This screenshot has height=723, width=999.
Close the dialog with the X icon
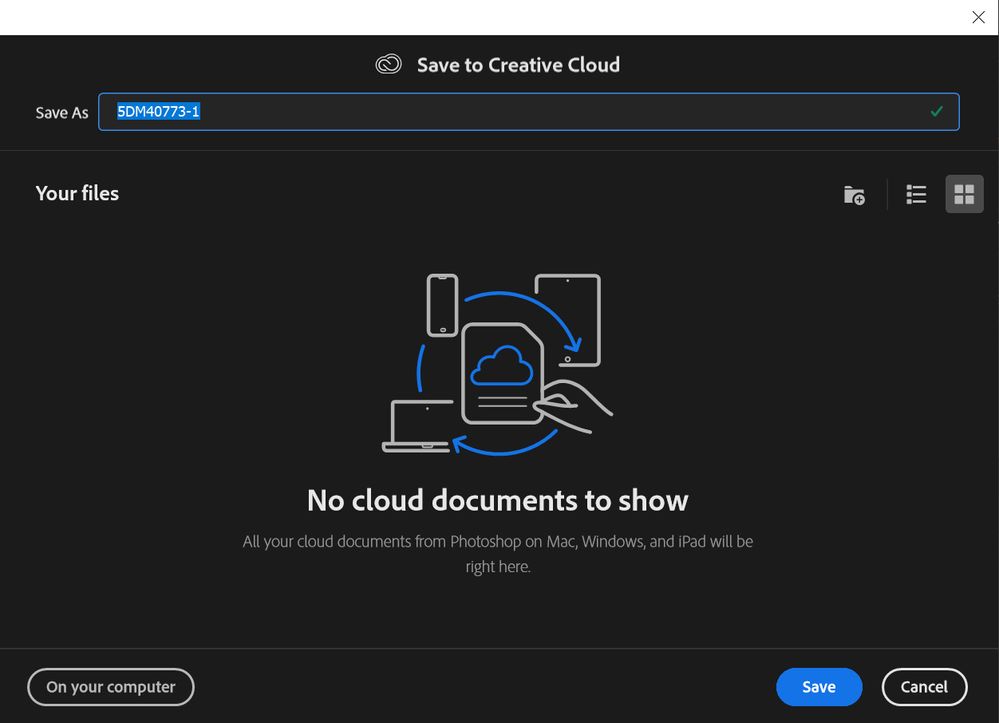979,17
